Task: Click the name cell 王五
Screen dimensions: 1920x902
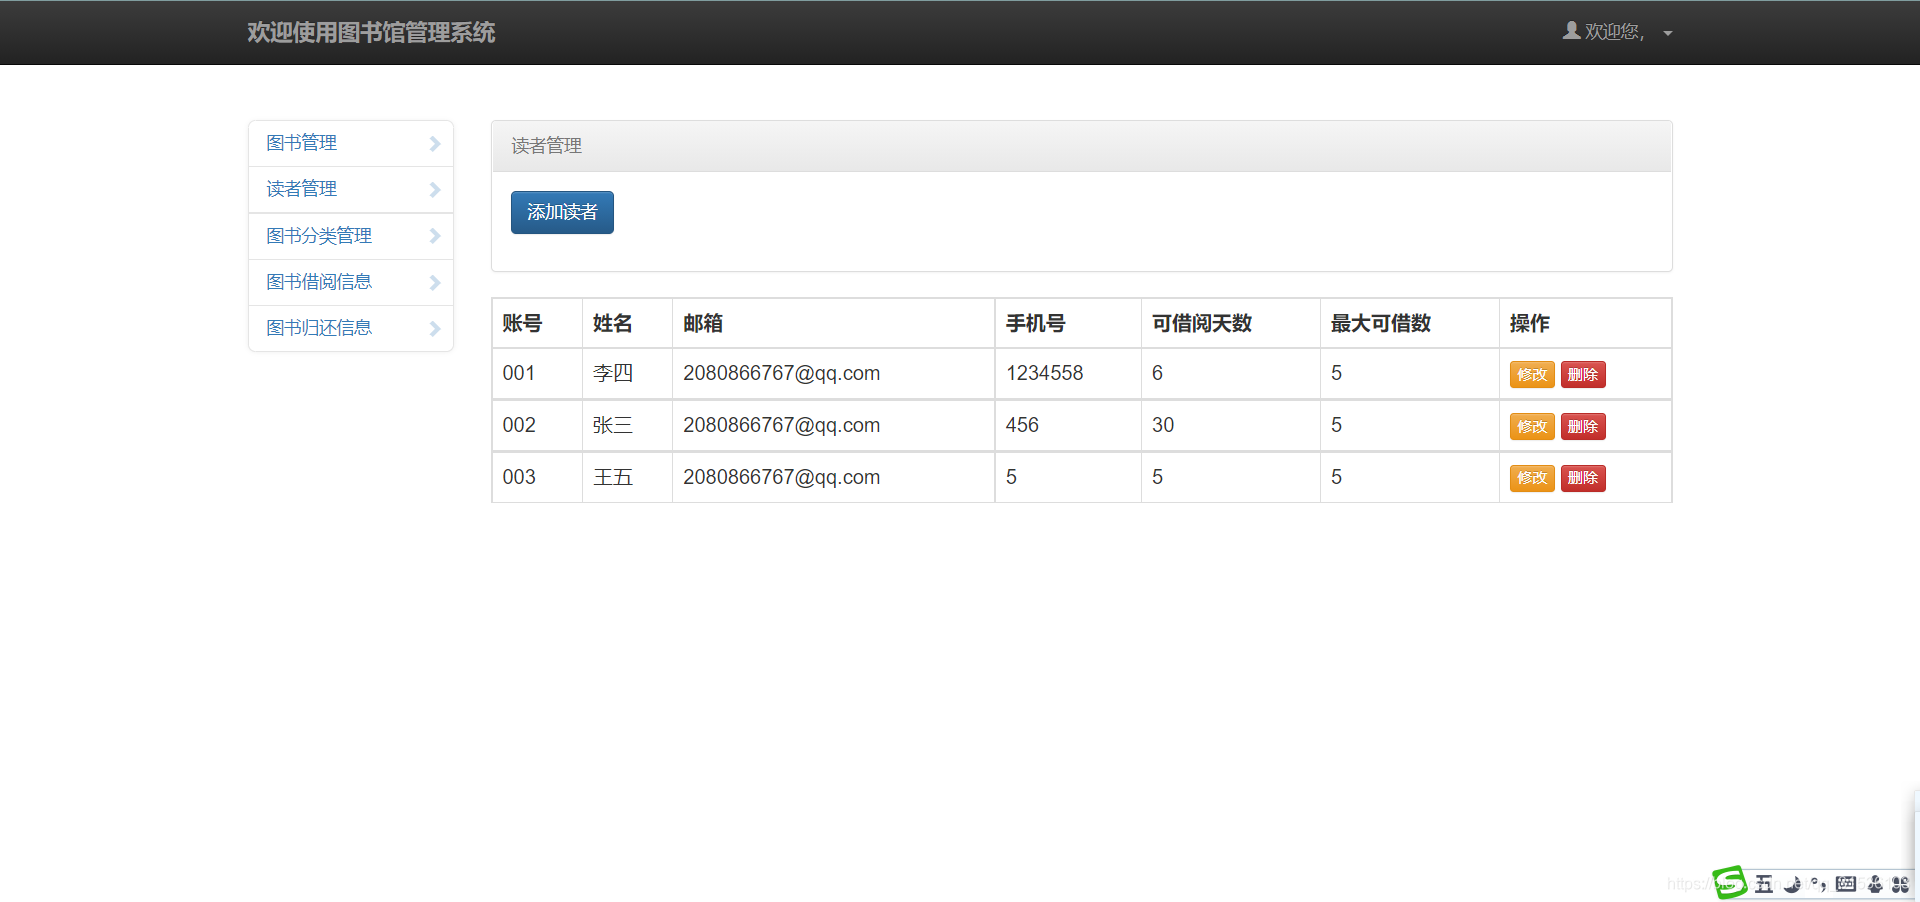Action: point(627,477)
